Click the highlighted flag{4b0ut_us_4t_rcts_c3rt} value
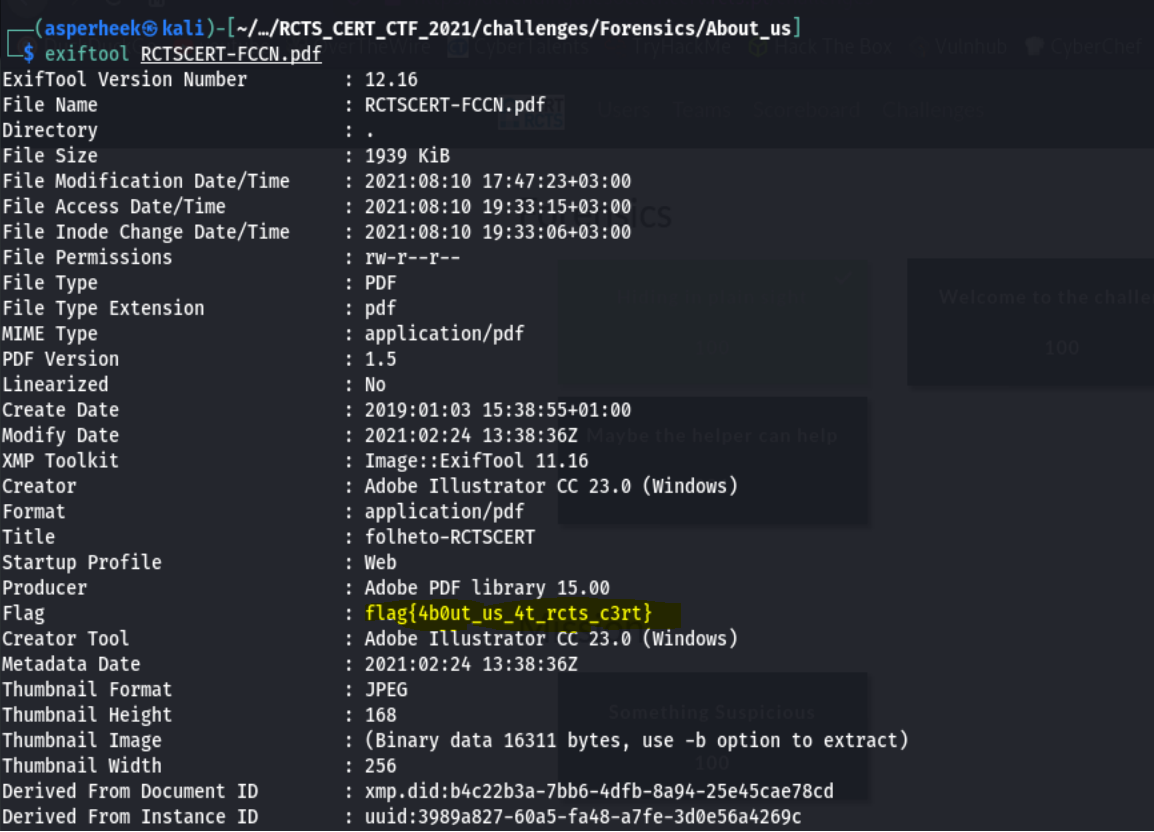The width and height of the screenshot is (1154, 832). [508, 613]
